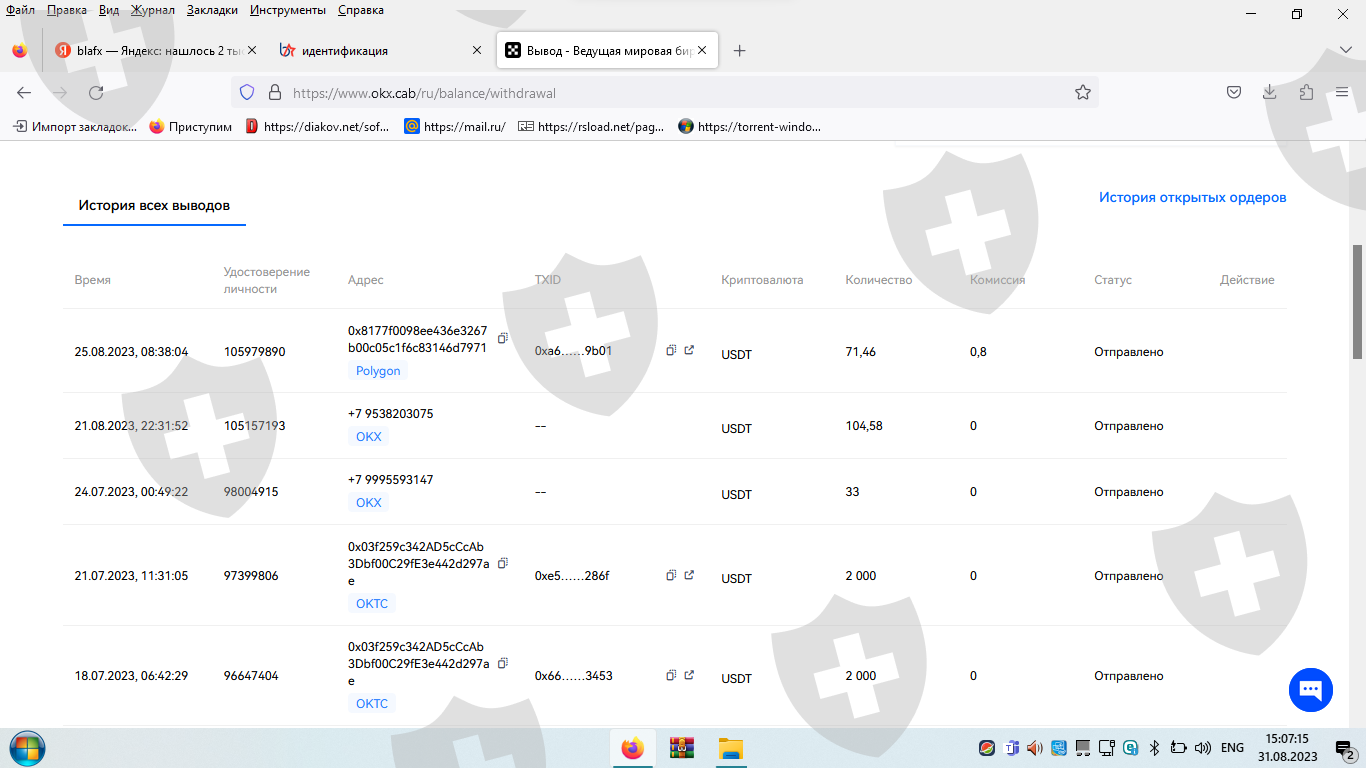The image size is (1366, 768).
Task: Click the page vertical scrollbar
Action: (x=1357, y=300)
